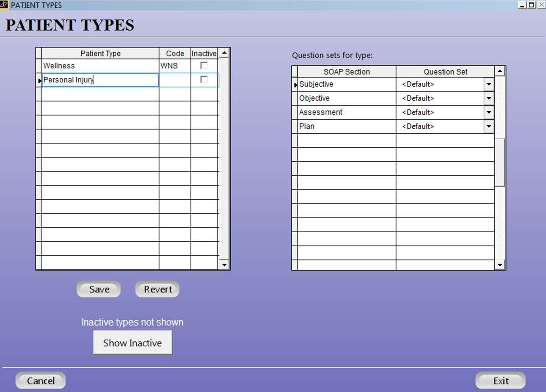The image size is (546, 392).
Task: Open the Objective question set dropdown
Action: click(x=489, y=98)
